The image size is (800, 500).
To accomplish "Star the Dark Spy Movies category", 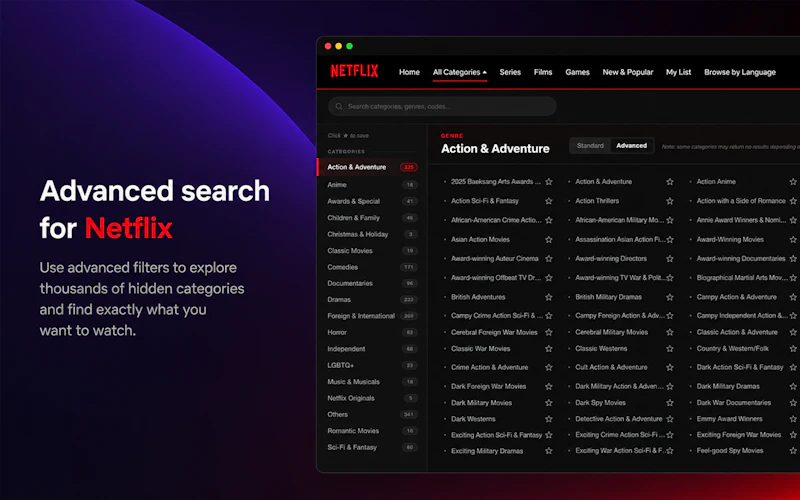I will 670,403.
